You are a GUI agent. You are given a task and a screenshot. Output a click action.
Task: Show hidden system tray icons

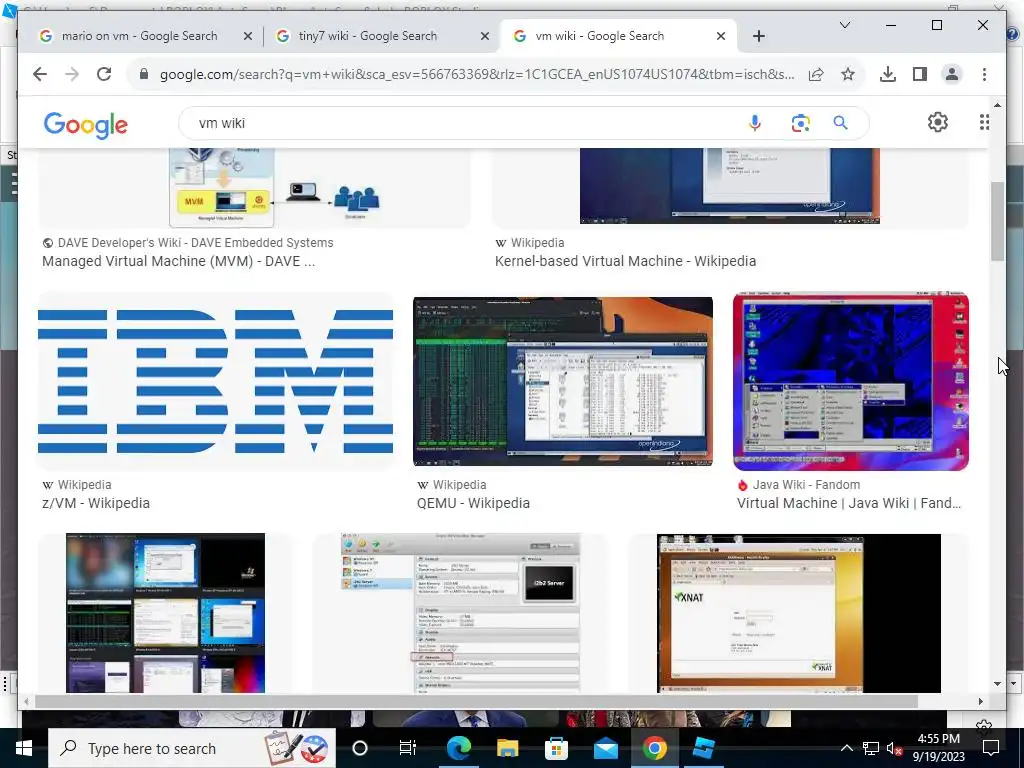point(846,748)
